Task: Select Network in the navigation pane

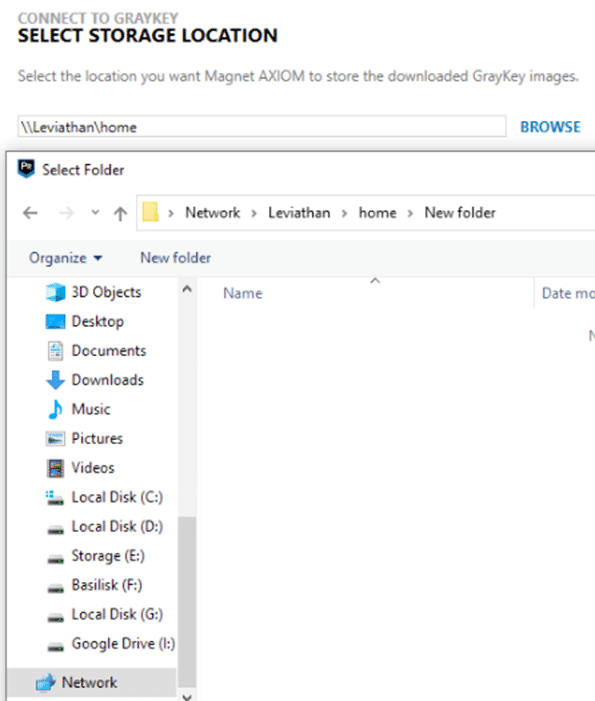Action: 89,683
